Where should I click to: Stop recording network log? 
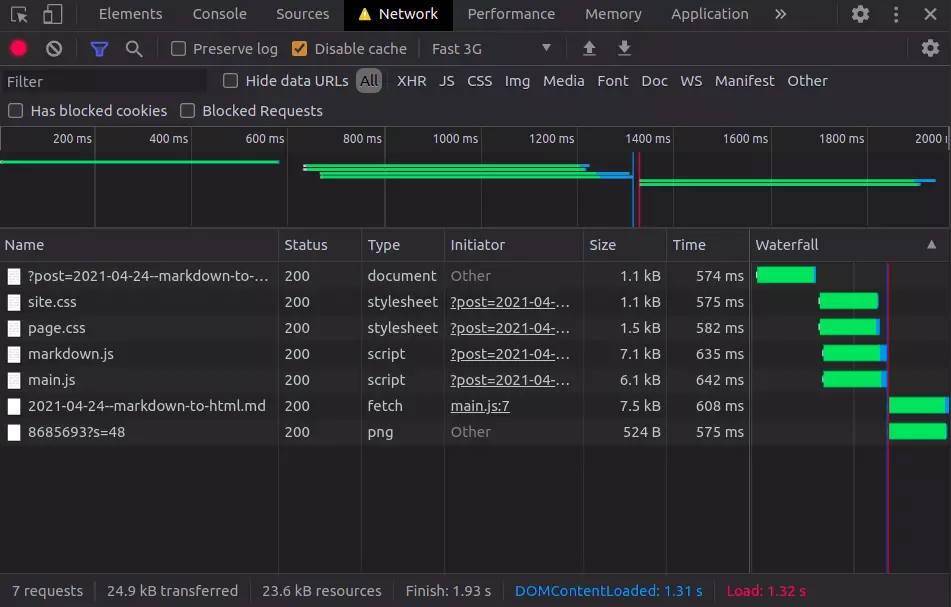tap(18, 49)
